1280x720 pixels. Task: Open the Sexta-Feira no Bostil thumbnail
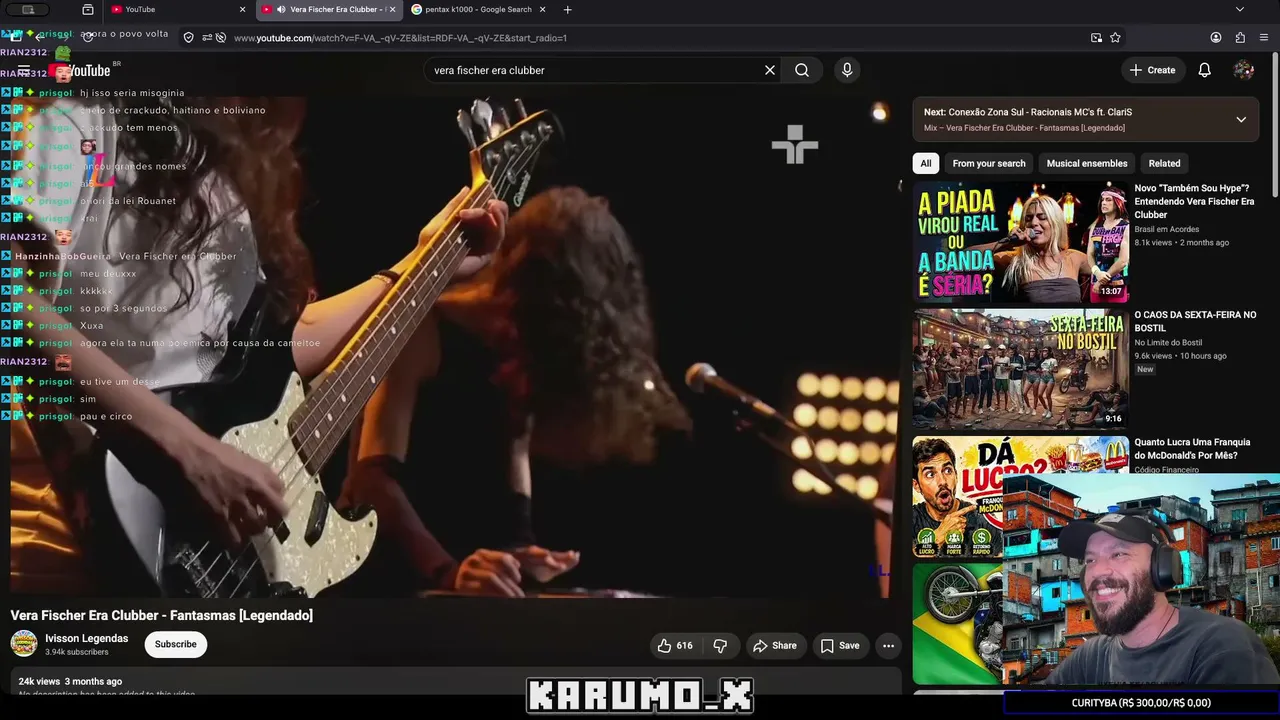tap(1020, 369)
